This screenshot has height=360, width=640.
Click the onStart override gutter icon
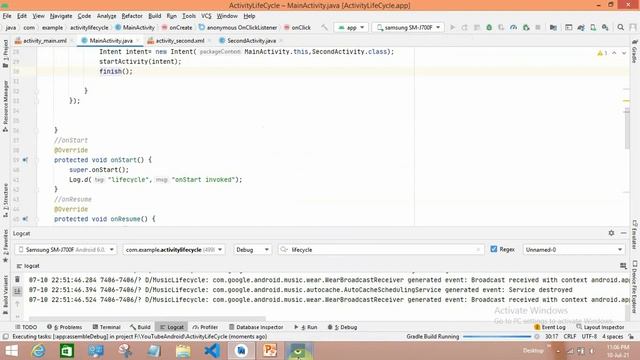point(25,160)
